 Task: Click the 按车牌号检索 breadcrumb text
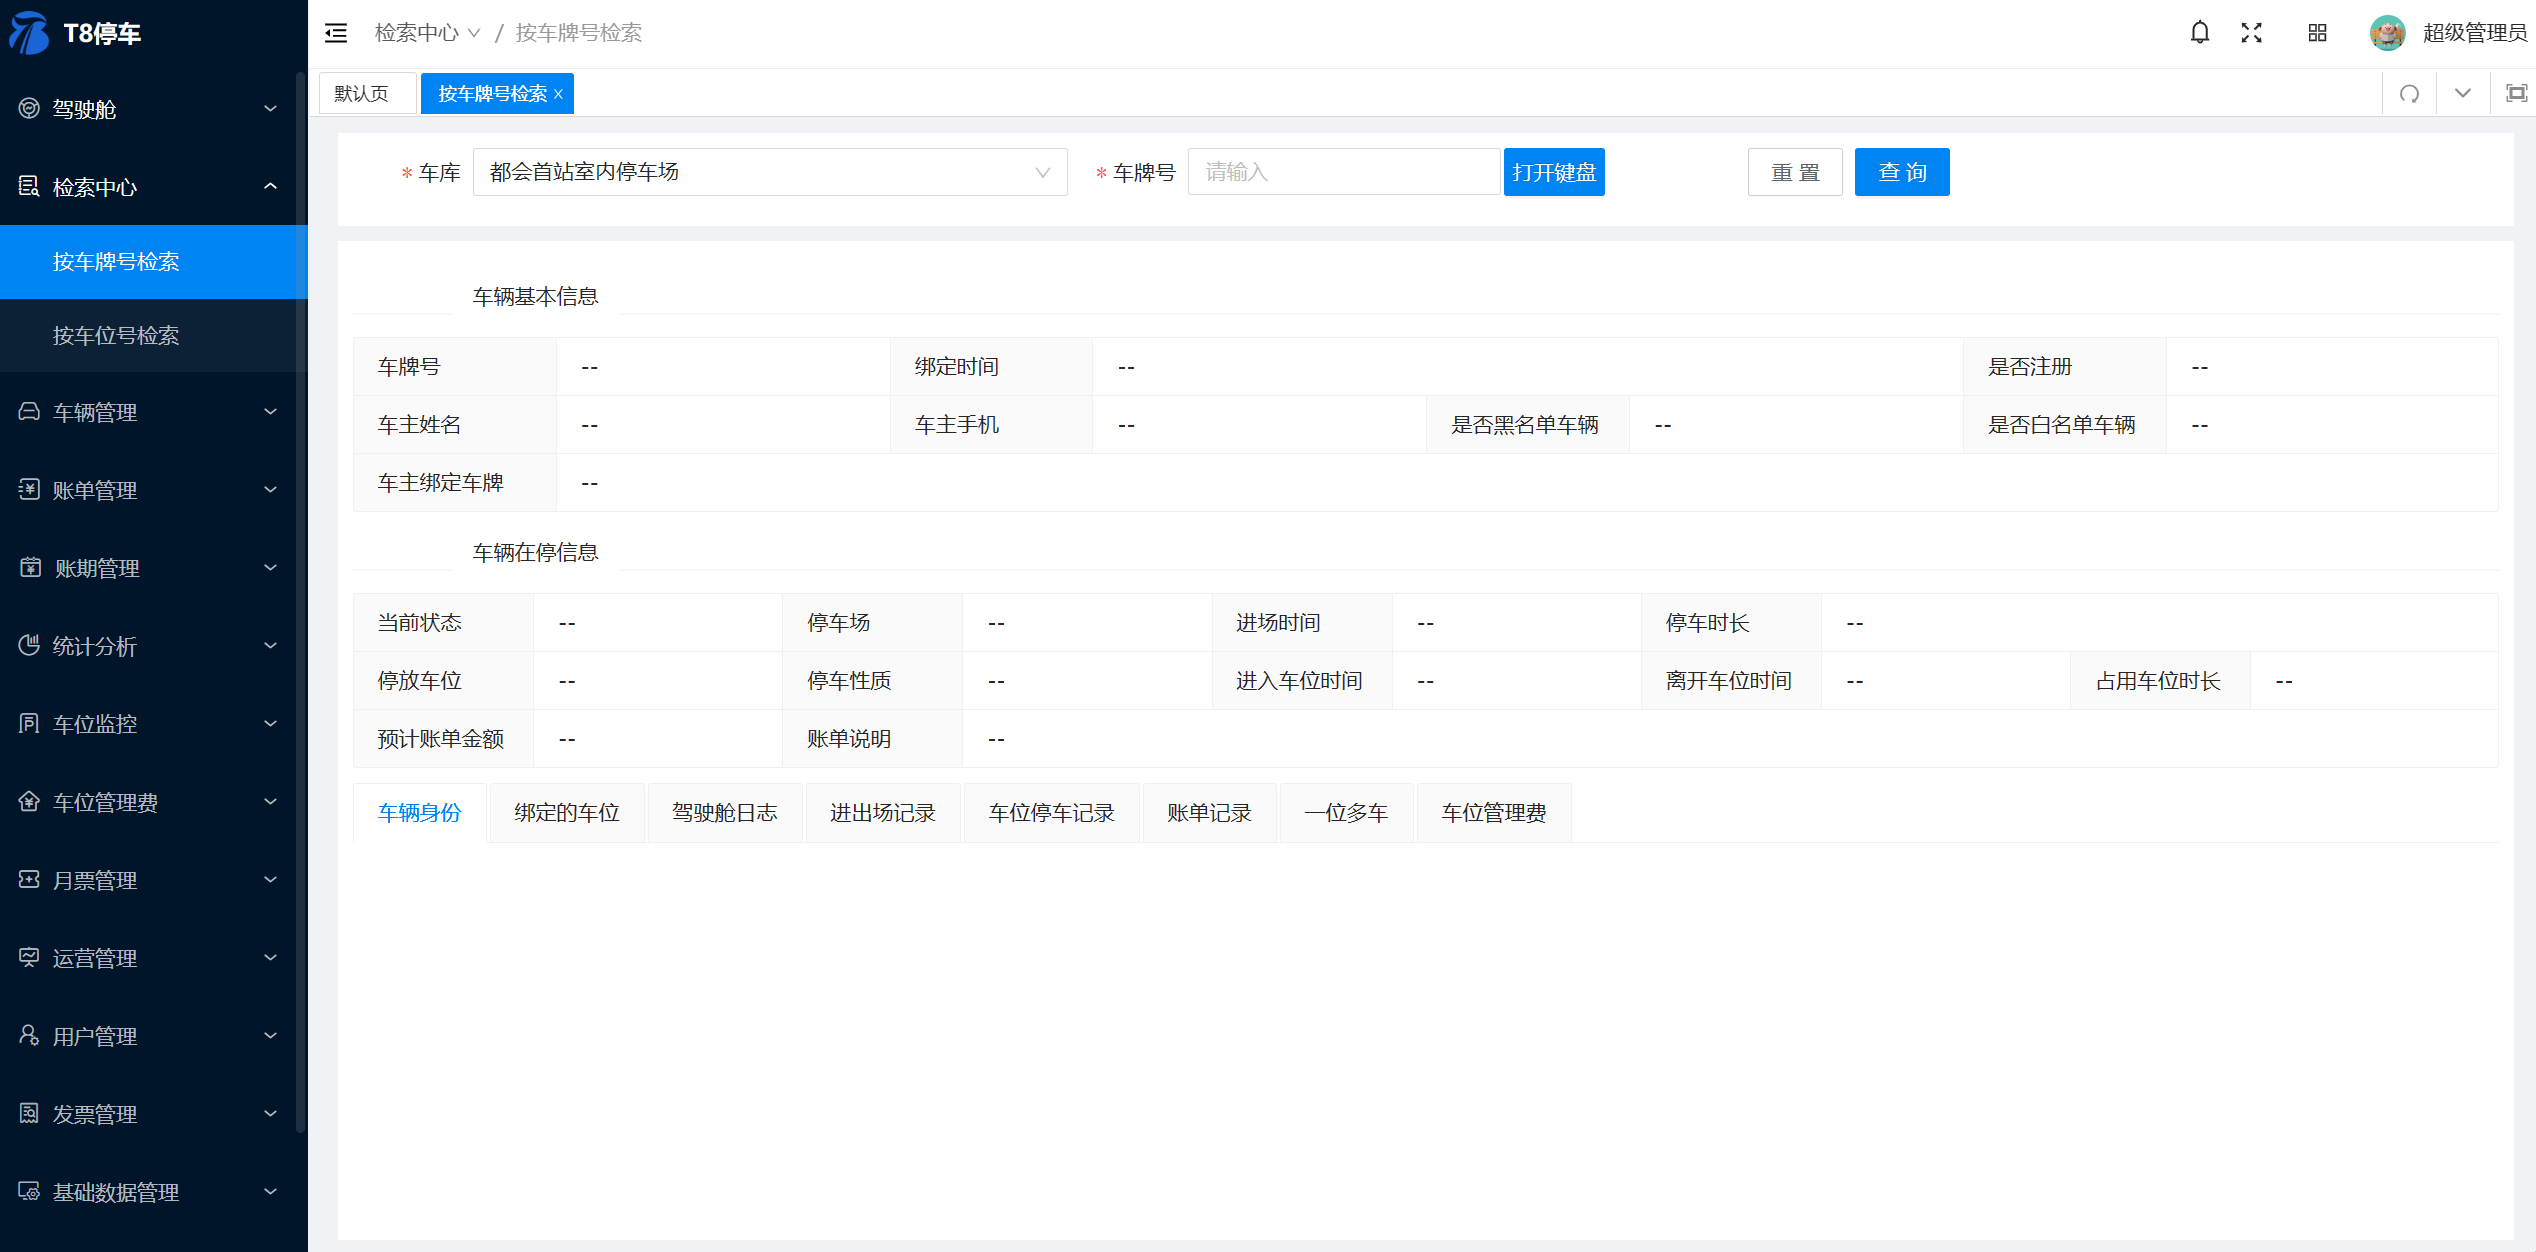579,33
